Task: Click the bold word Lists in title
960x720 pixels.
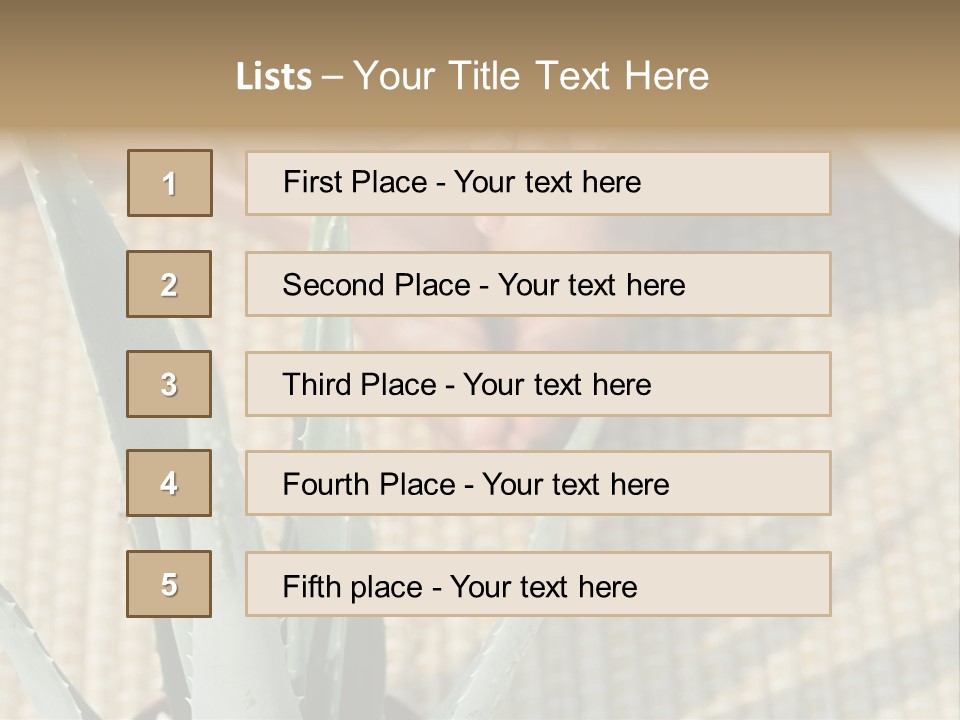Action: coord(274,77)
